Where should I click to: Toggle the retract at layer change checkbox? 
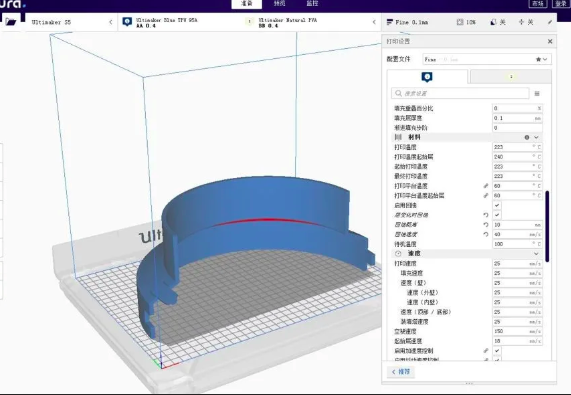[497, 215]
